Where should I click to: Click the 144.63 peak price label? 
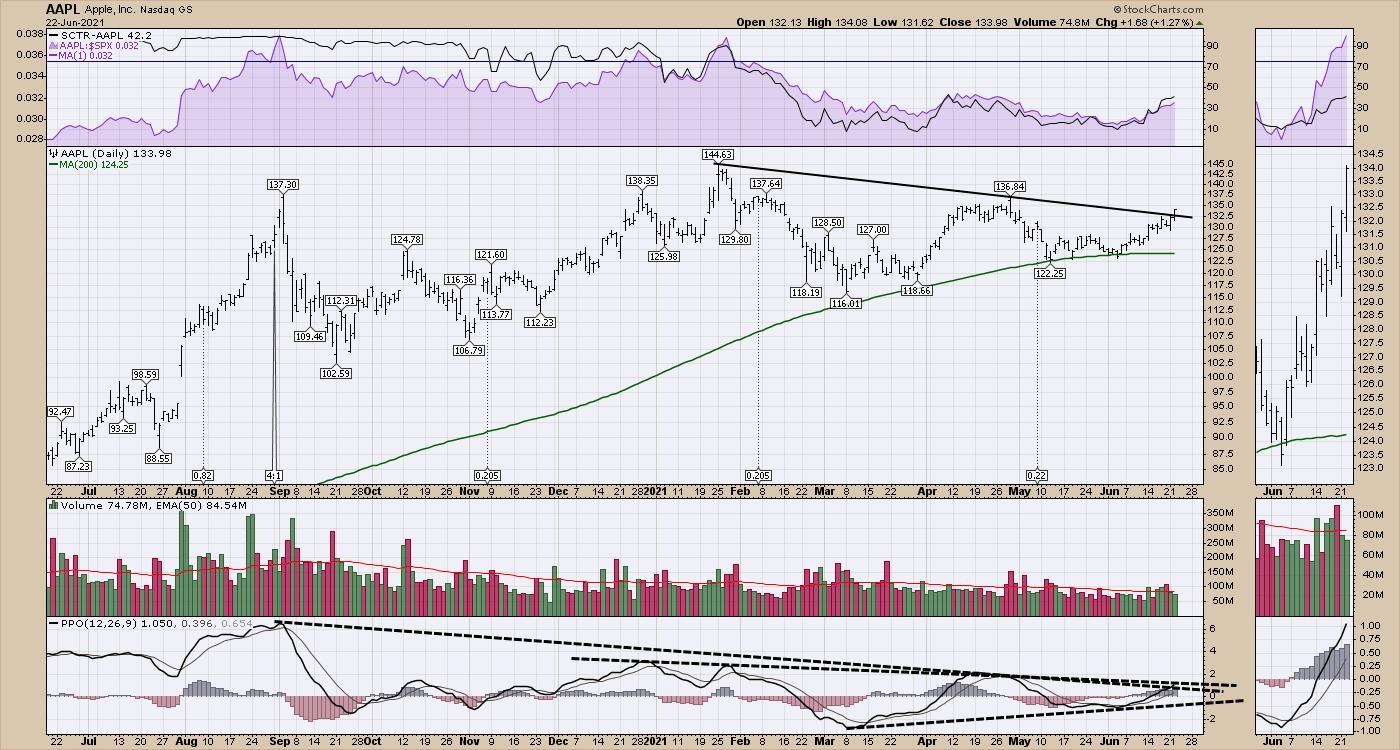click(718, 155)
